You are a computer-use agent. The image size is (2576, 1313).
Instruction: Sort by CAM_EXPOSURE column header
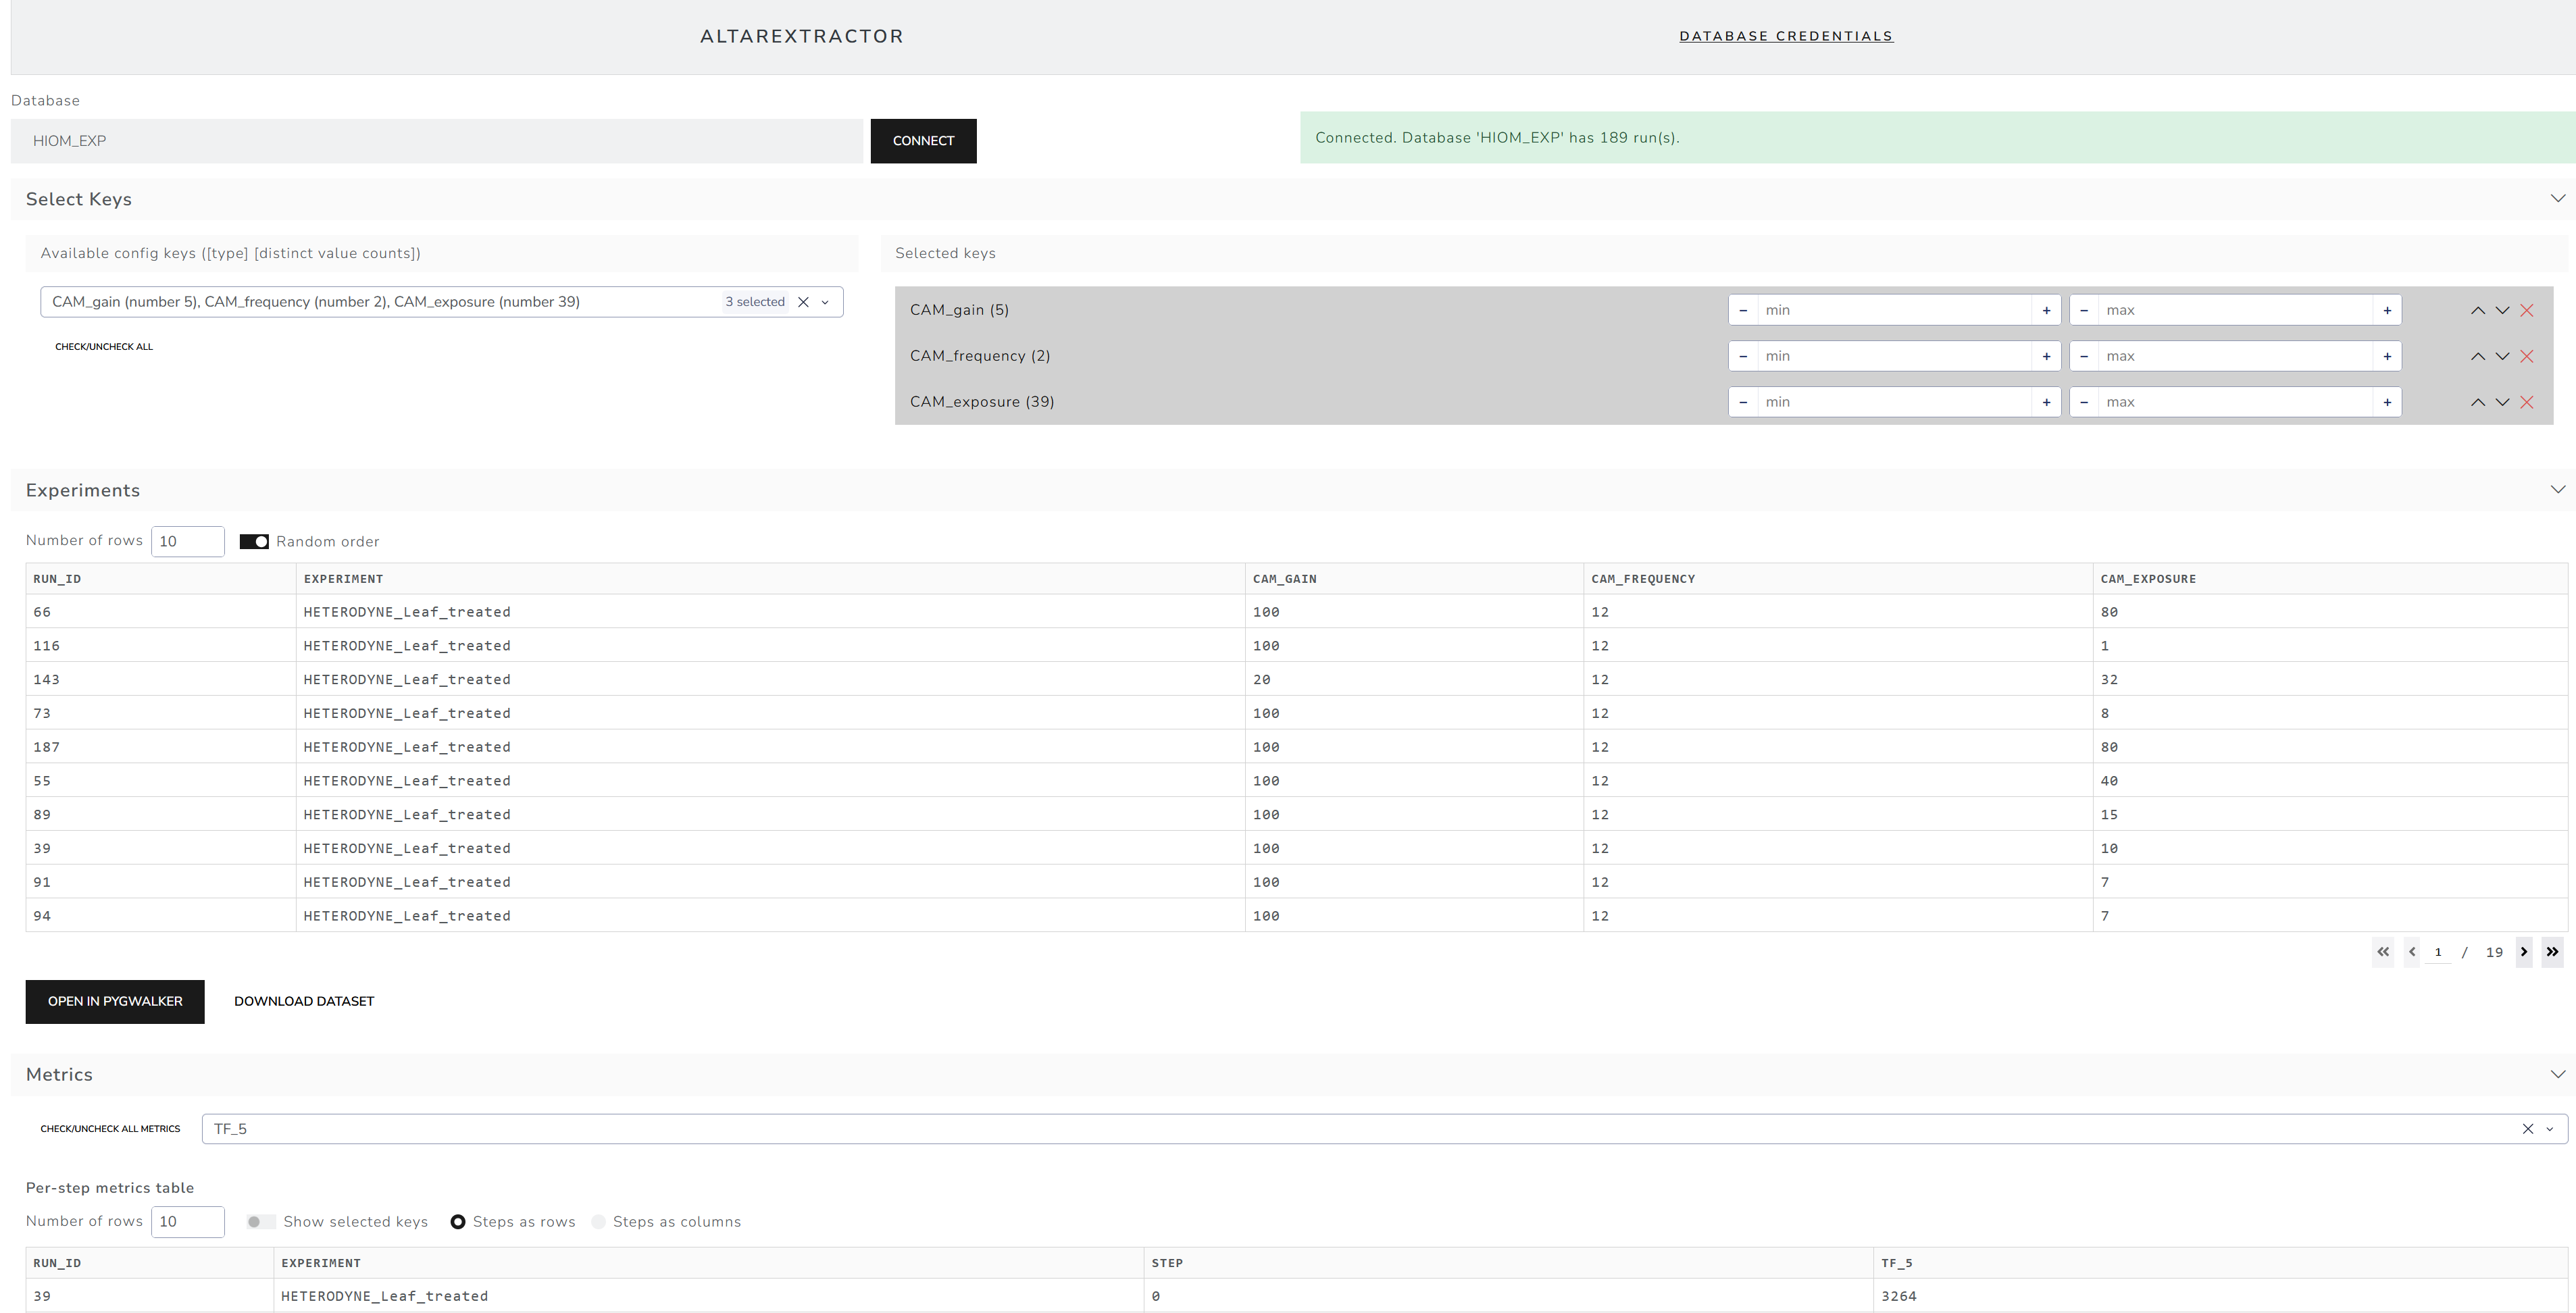[2147, 579]
